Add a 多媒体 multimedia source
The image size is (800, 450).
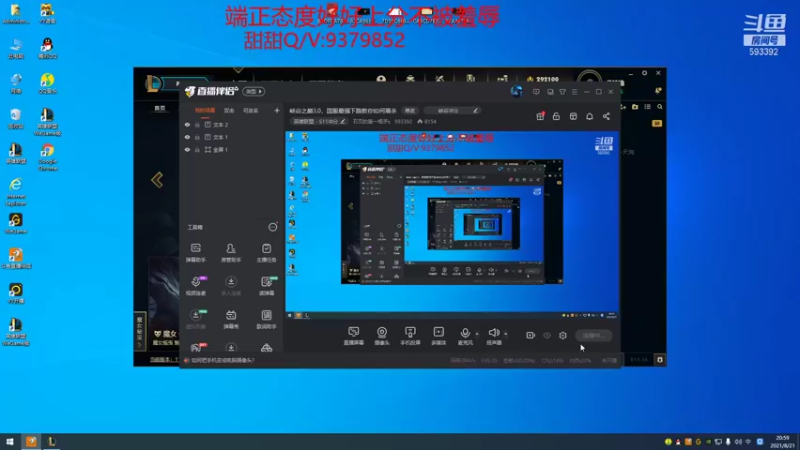click(x=438, y=336)
